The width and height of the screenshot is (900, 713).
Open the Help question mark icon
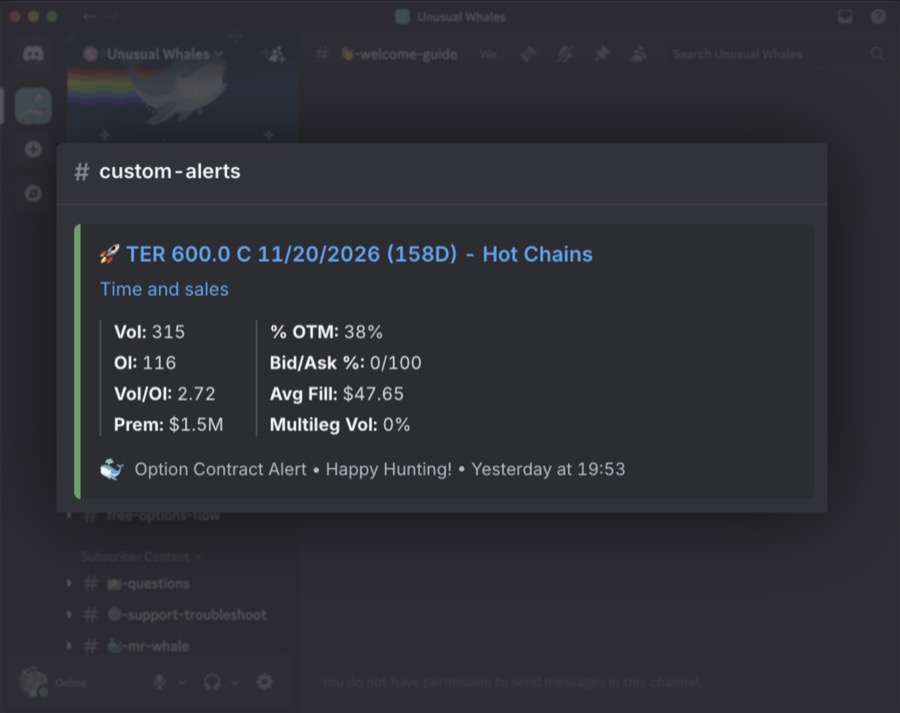tap(878, 17)
